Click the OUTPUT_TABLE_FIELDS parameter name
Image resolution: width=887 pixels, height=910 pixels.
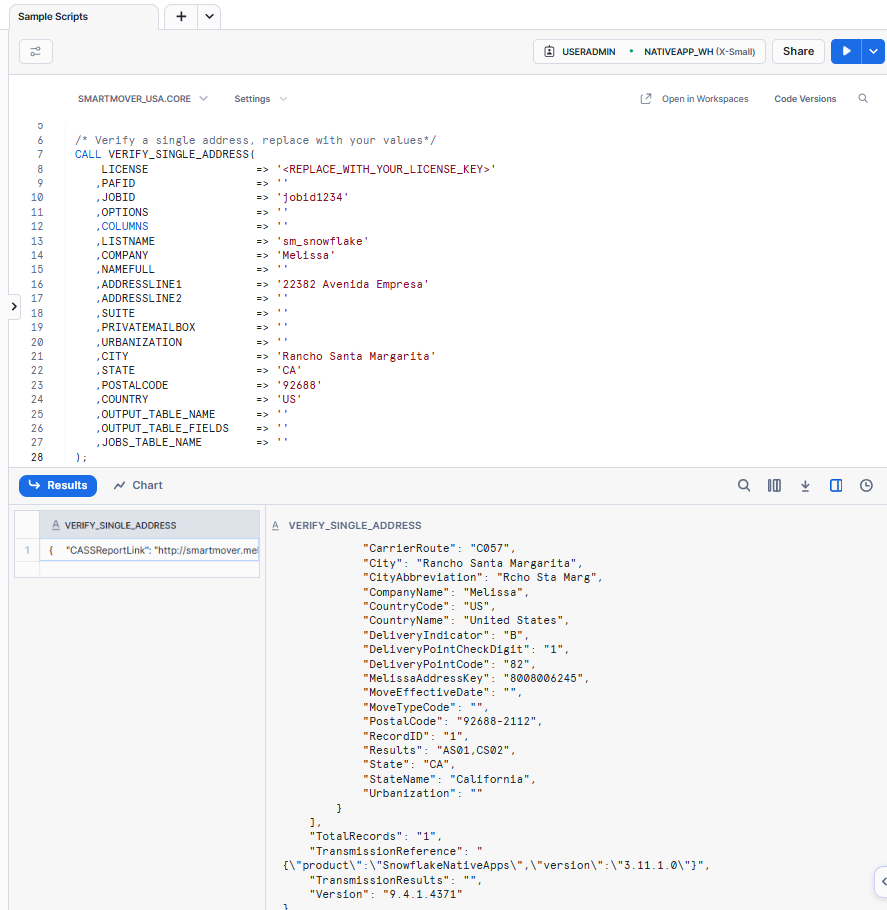click(165, 428)
